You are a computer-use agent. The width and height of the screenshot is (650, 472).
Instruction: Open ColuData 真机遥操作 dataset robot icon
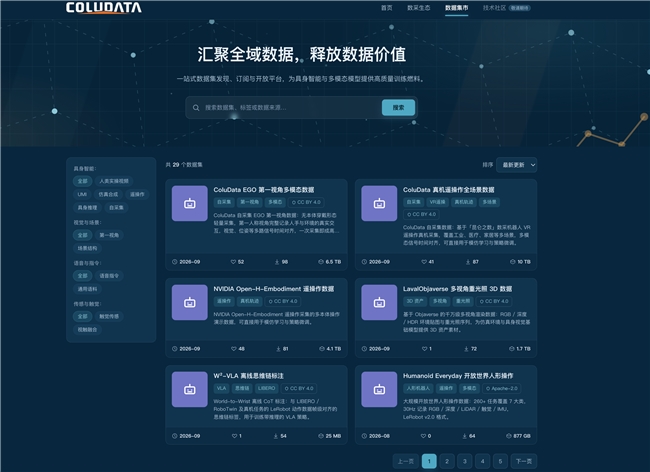coord(379,203)
